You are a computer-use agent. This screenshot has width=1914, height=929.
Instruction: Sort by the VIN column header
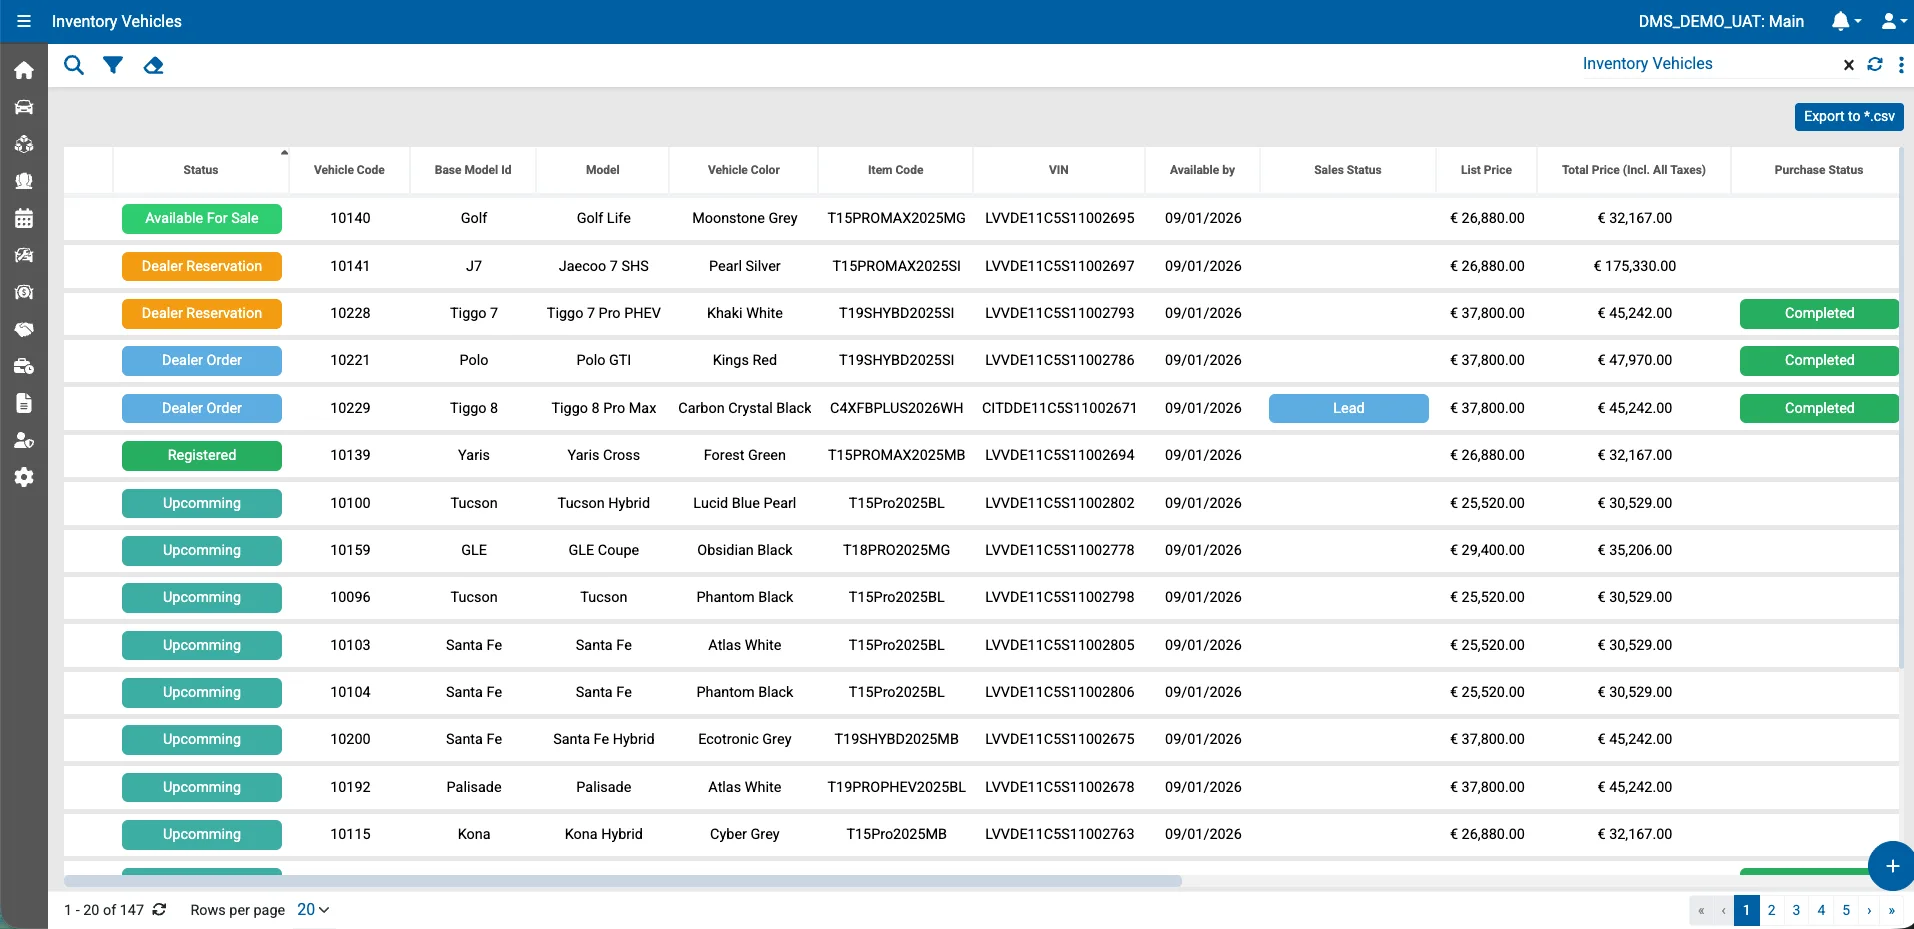tap(1059, 170)
